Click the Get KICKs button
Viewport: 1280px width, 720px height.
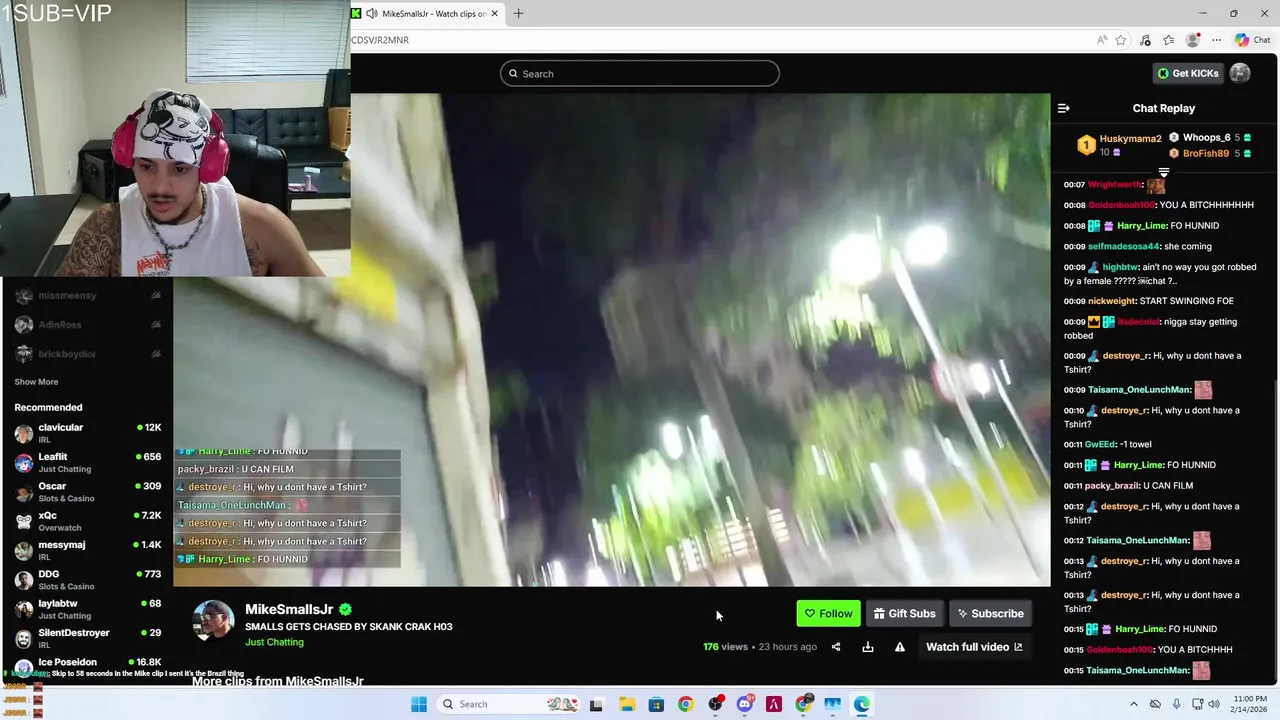1188,73
